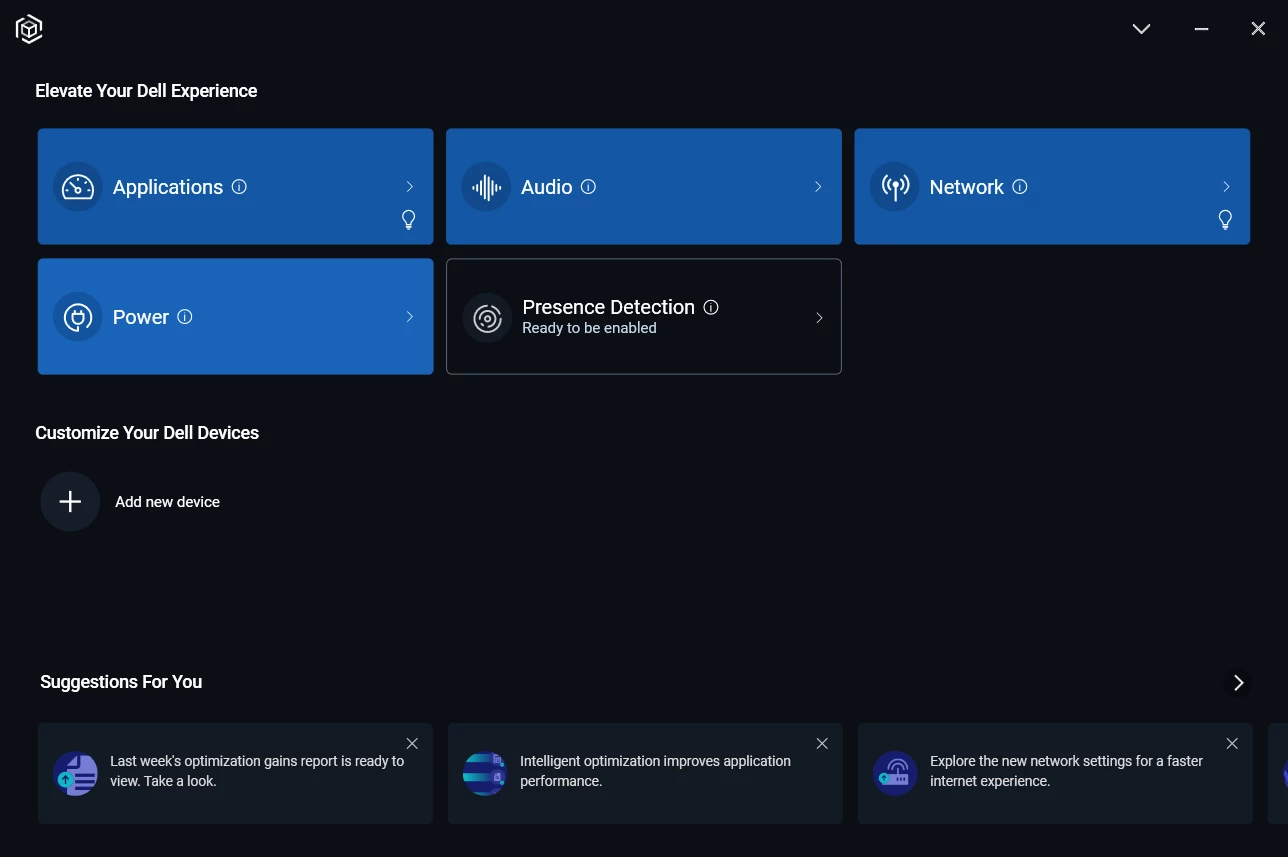Dismiss the optimization gains report suggestion
1288x857 pixels.
tap(412, 744)
